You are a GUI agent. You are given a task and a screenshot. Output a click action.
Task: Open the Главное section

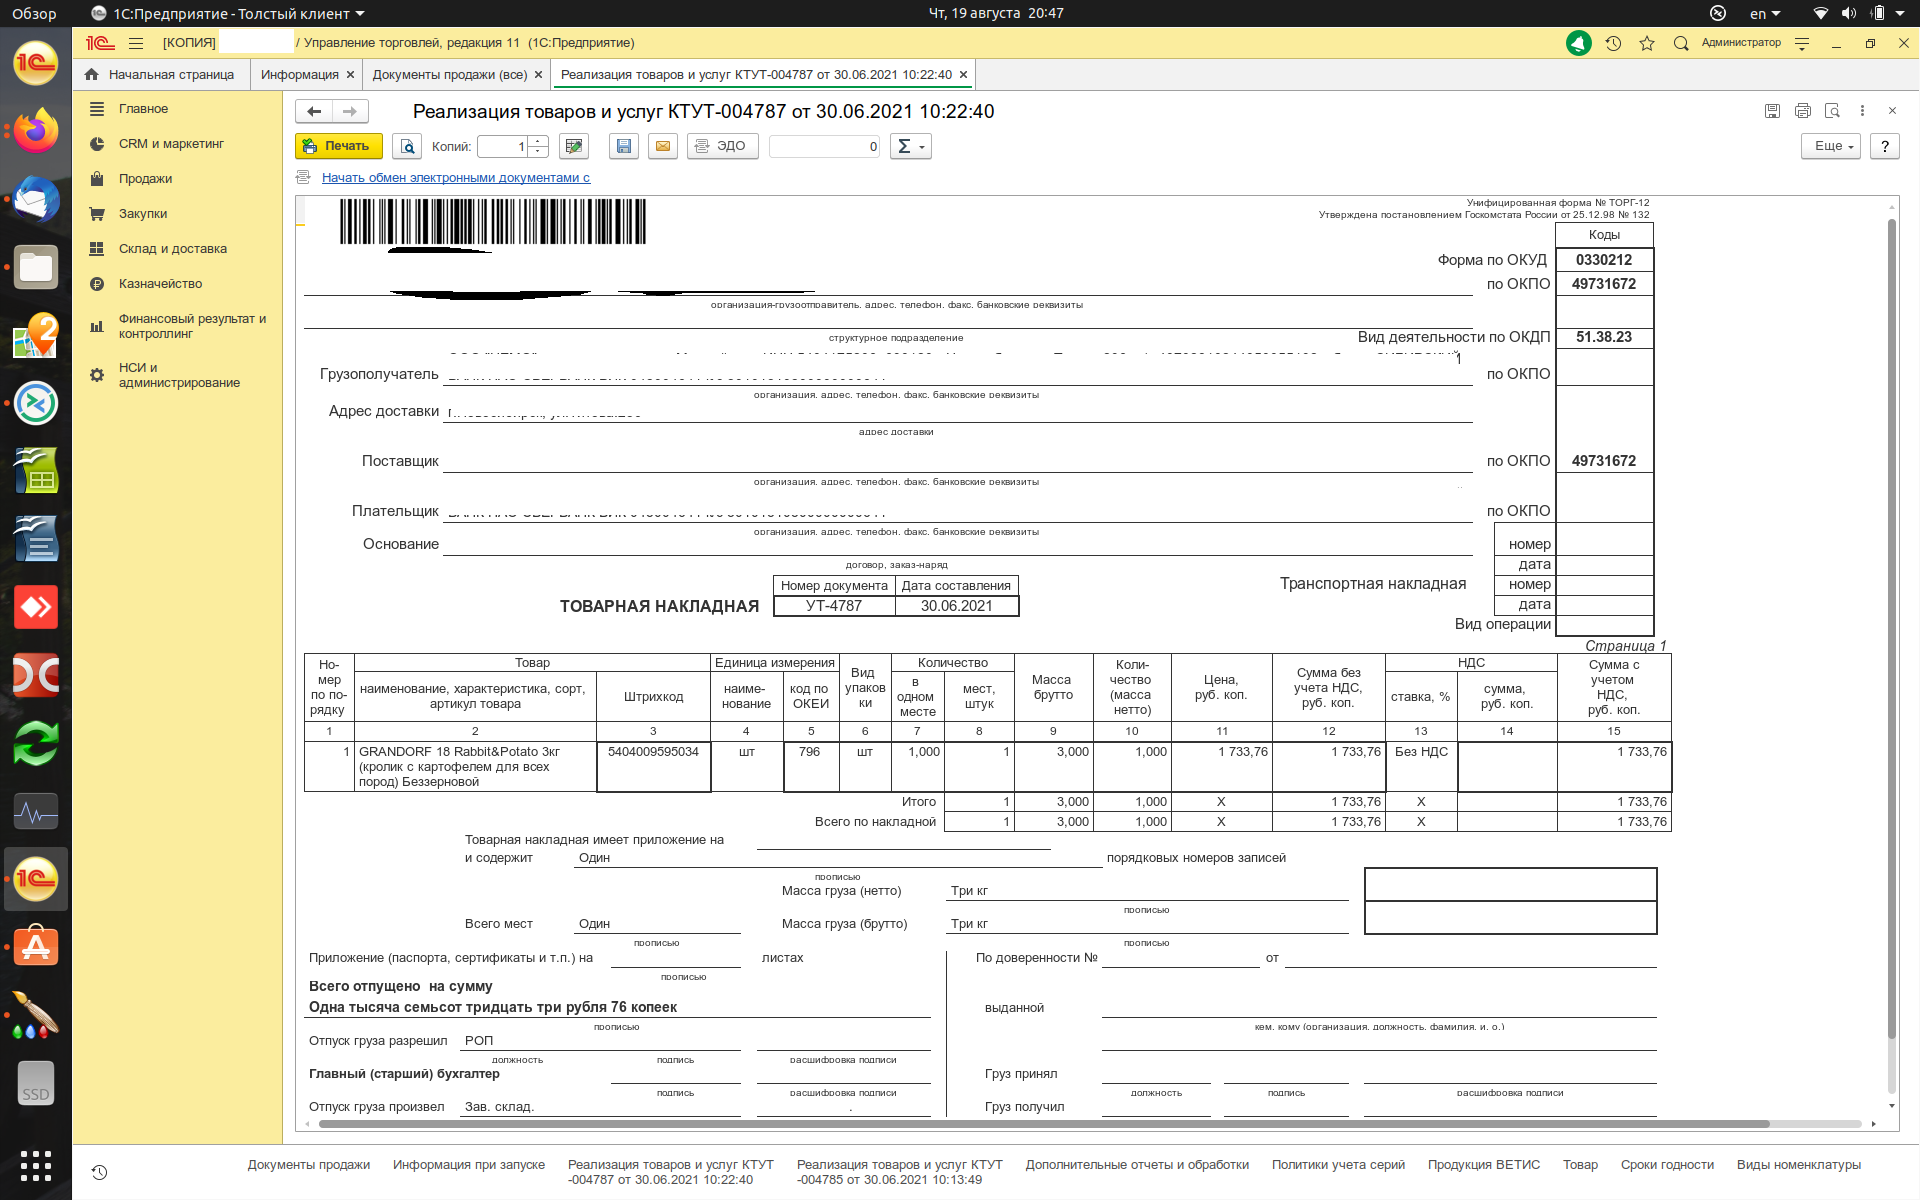143,109
